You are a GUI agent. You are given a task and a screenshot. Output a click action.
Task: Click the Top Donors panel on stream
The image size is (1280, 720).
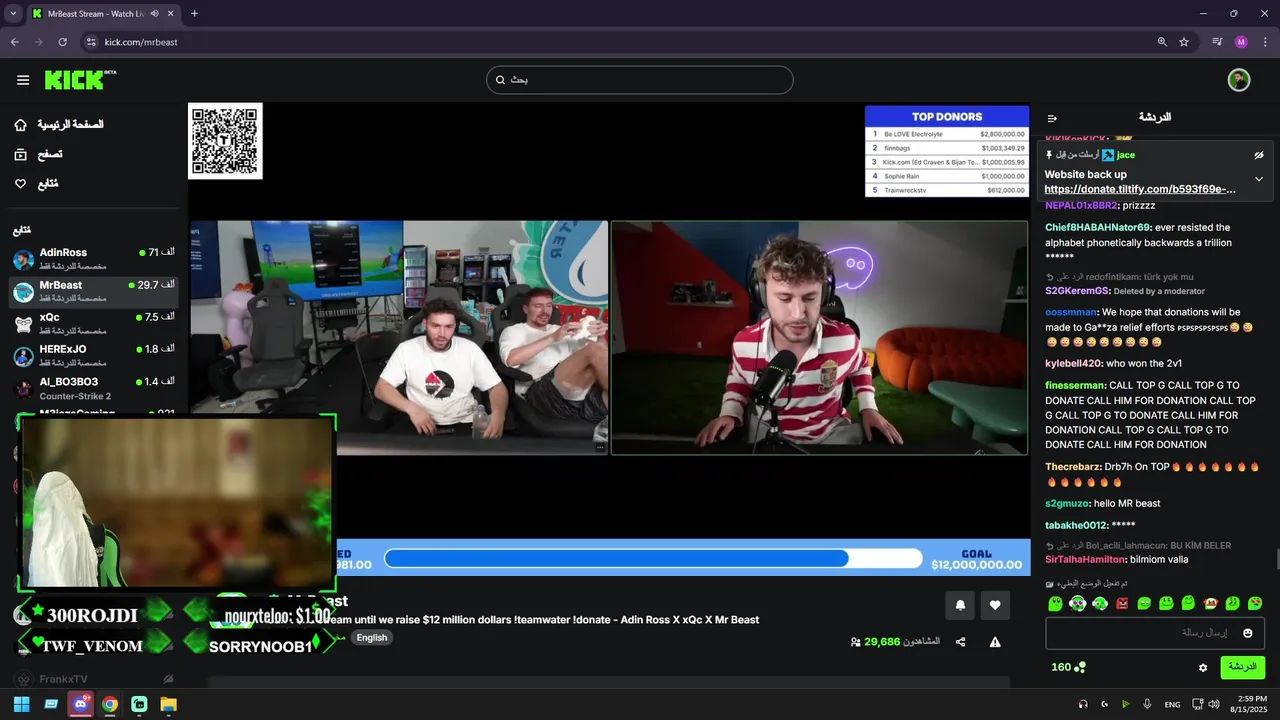[947, 151]
